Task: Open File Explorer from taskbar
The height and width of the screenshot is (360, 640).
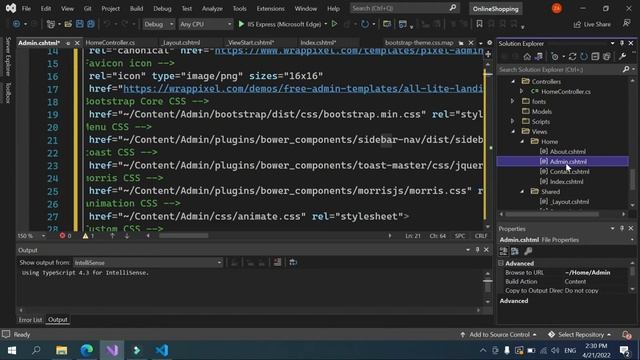Action: (62, 350)
